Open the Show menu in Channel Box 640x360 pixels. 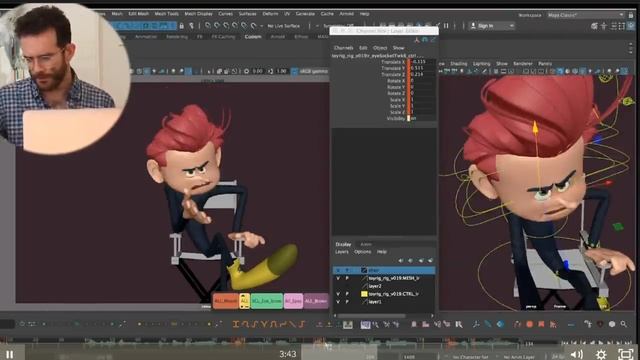[x=398, y=48]
